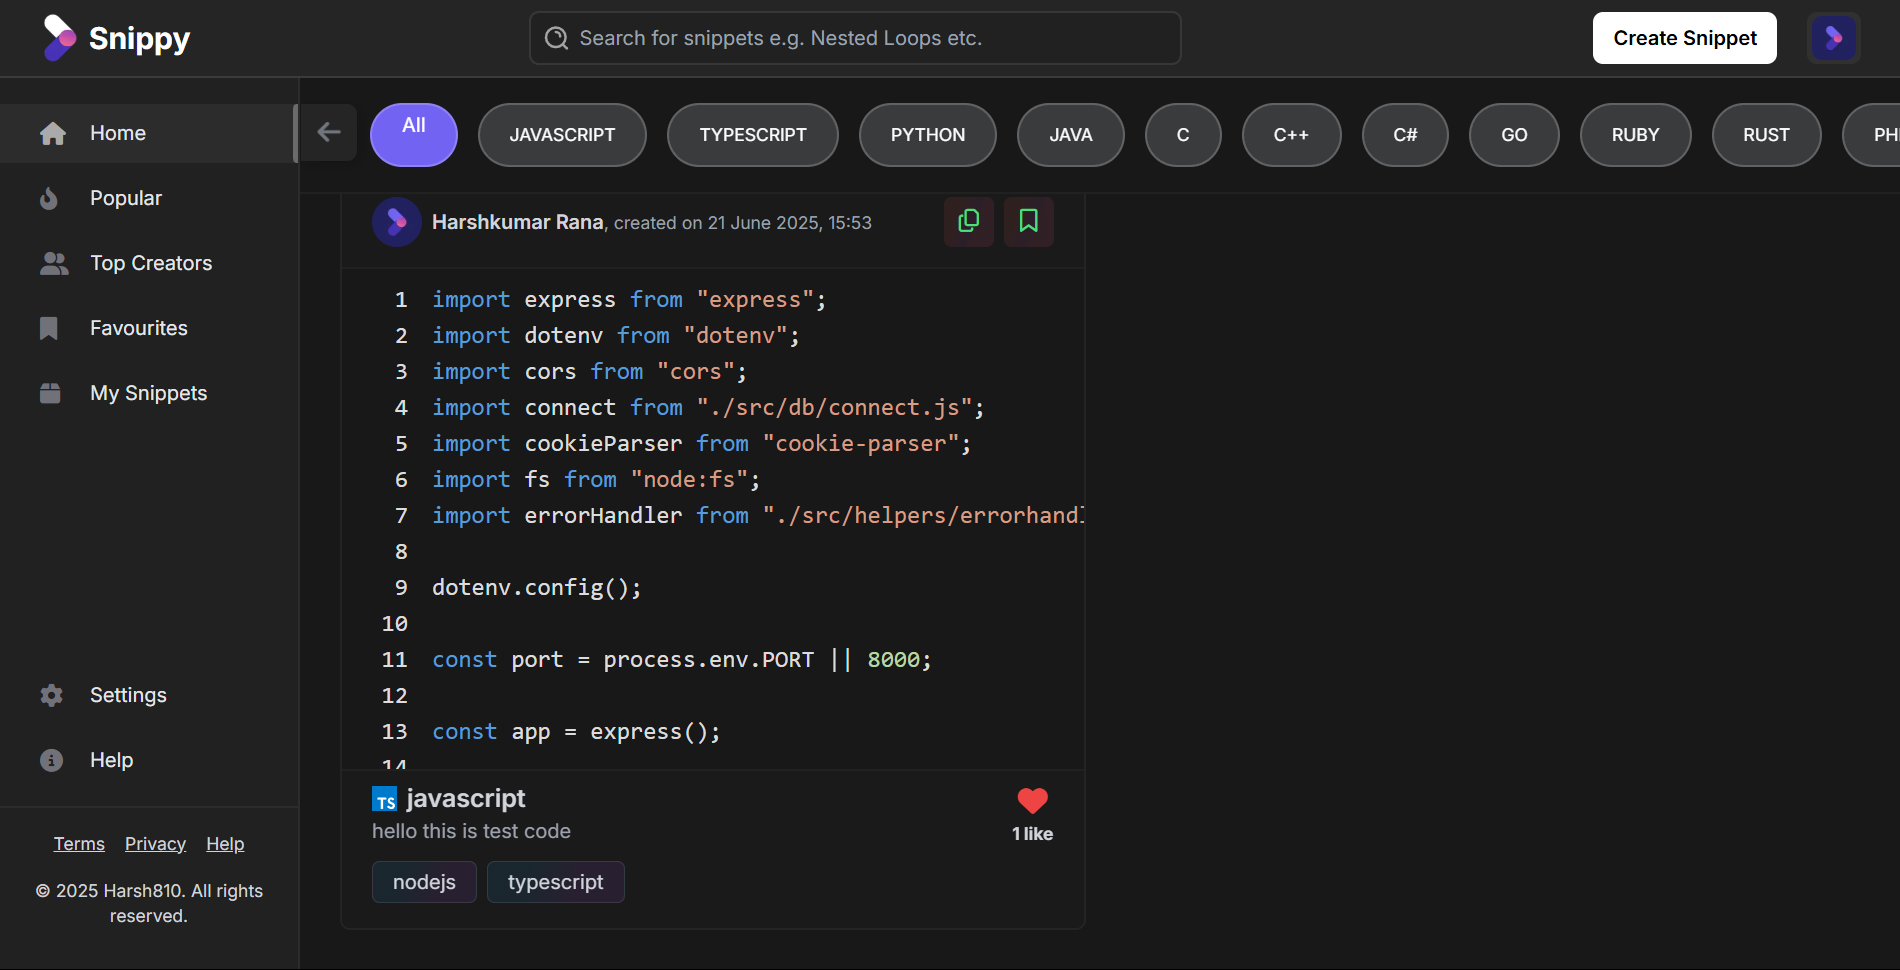
Task: Open Settings in the sidebar
Action: coord(148,695)
